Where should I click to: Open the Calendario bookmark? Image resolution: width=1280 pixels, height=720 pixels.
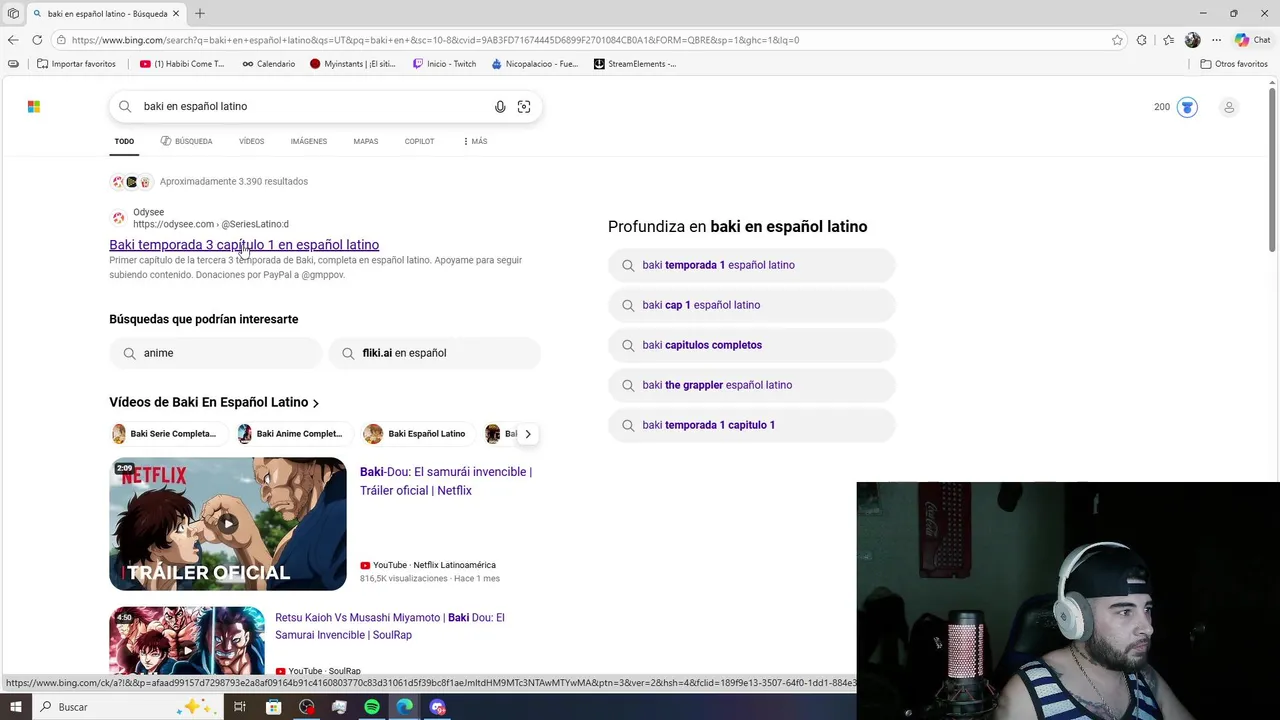click(268, 64)
